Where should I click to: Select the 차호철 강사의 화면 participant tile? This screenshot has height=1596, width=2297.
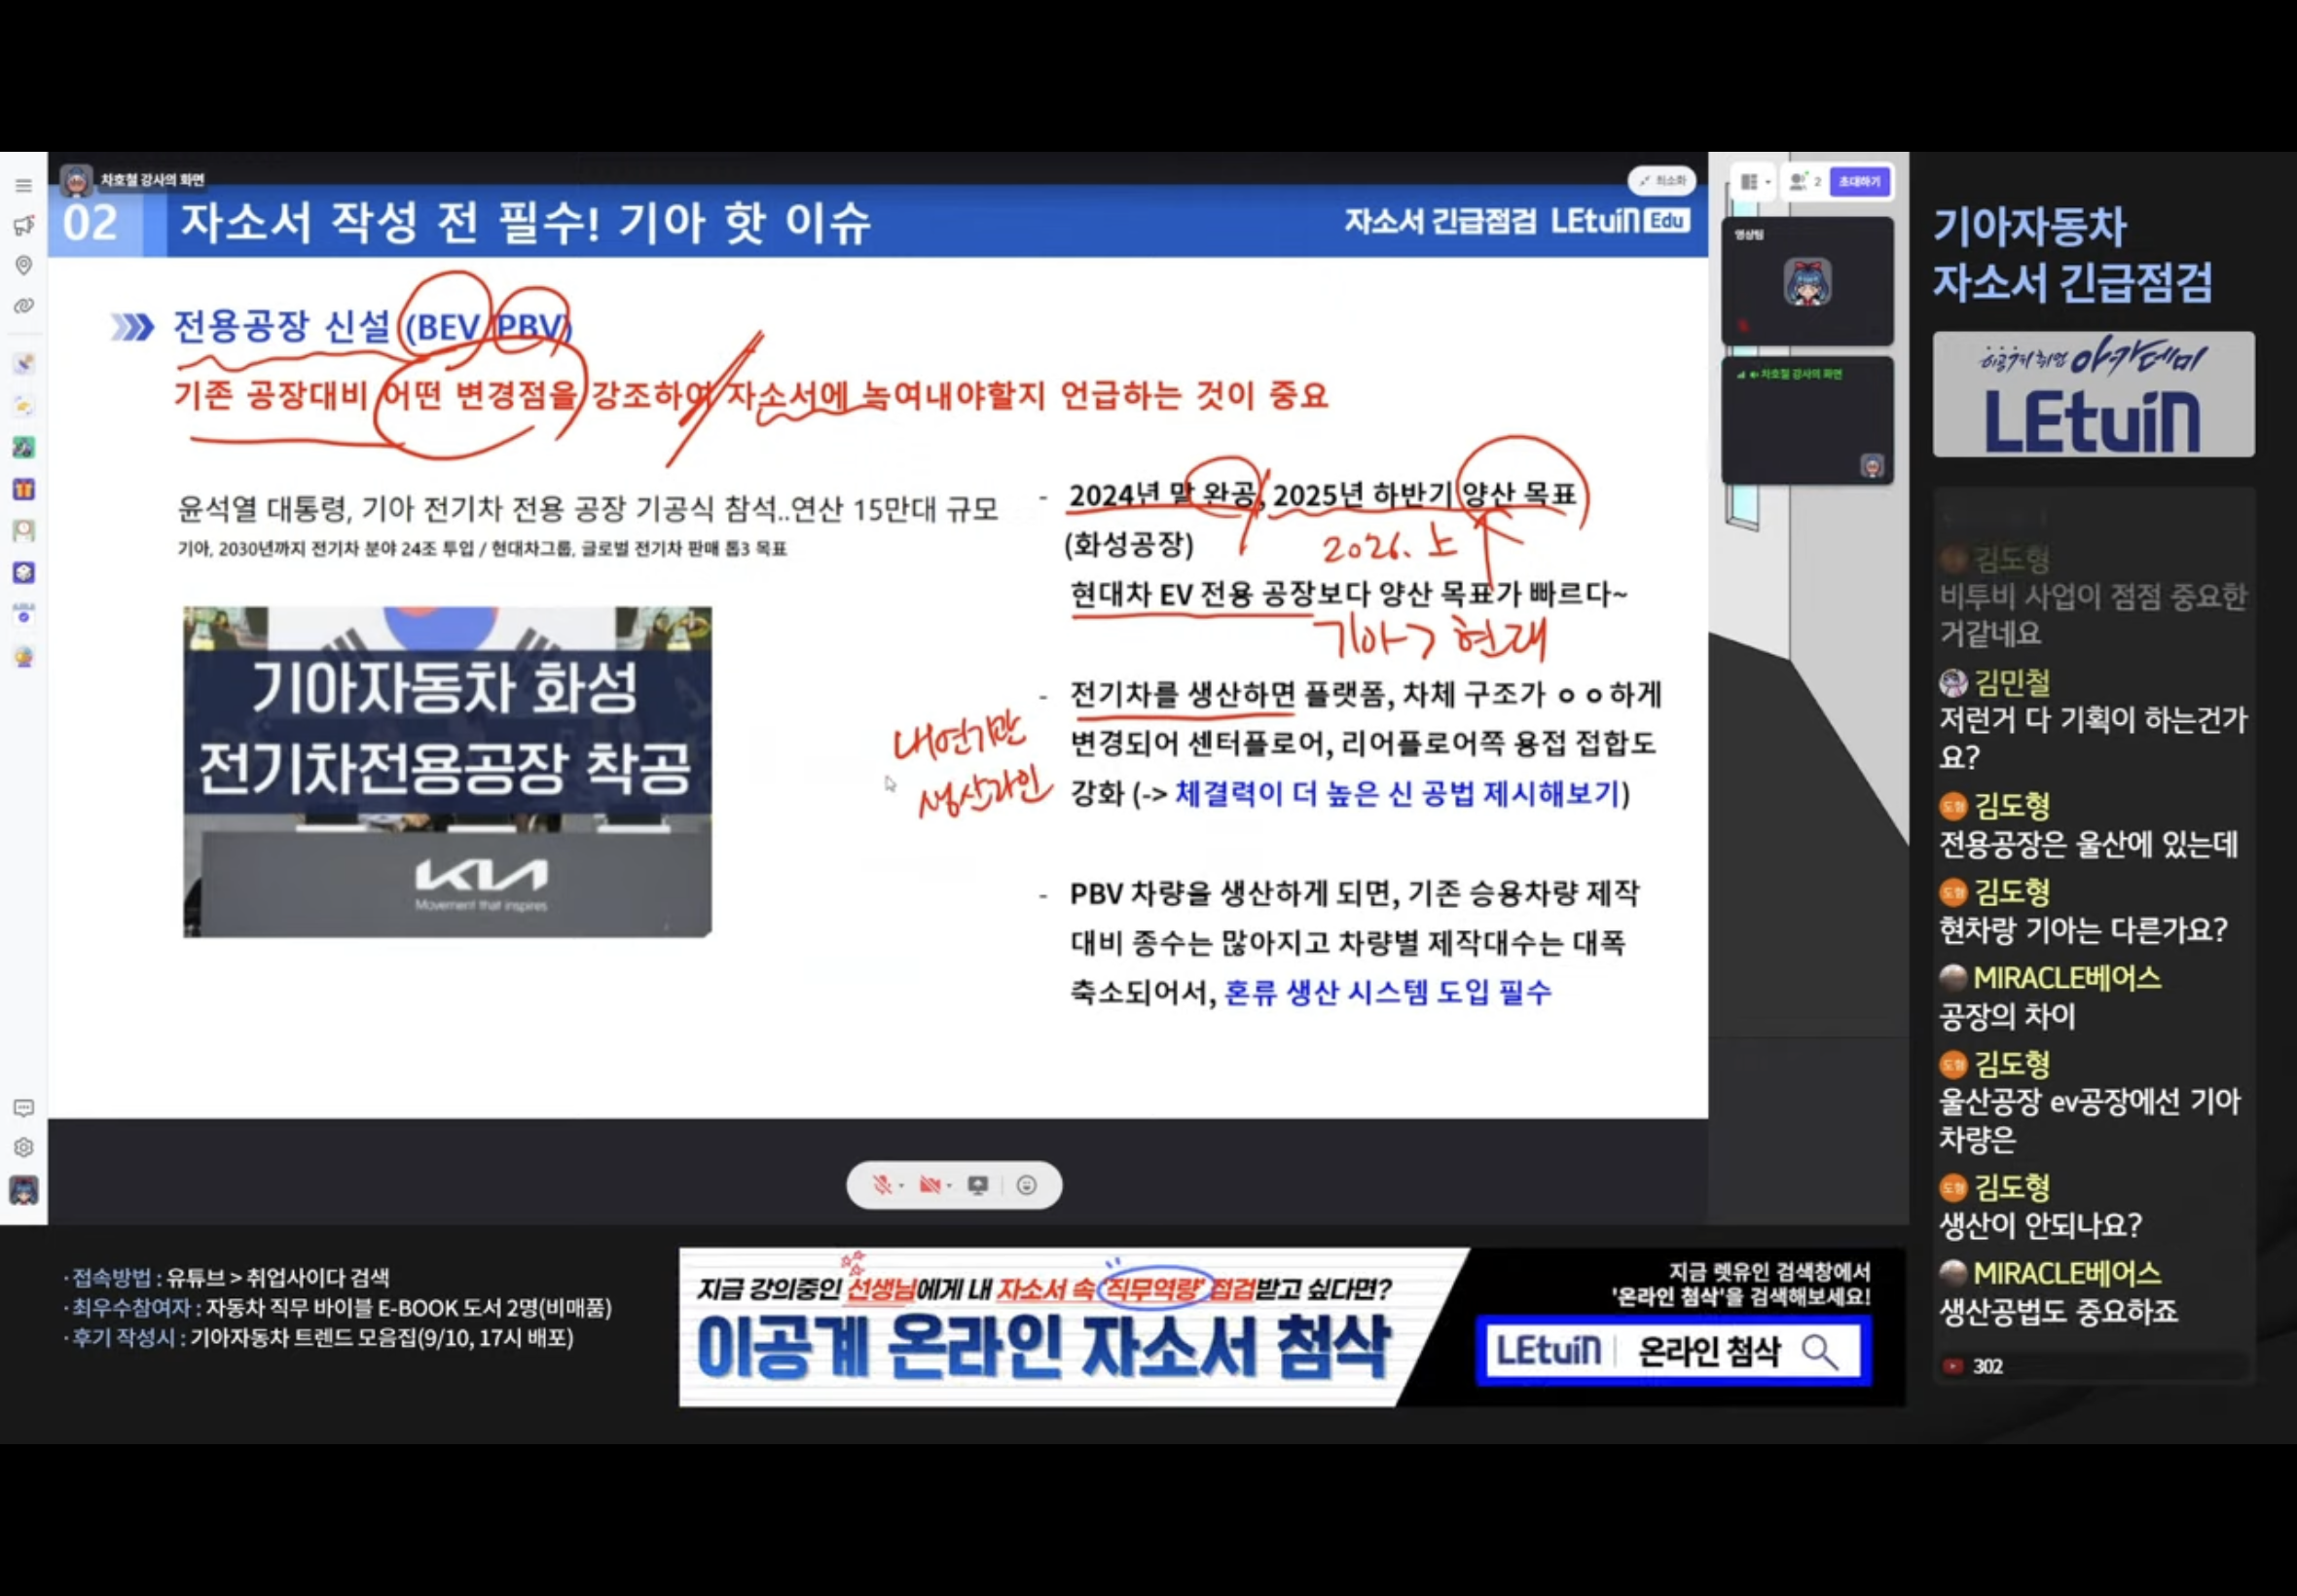click(x=1807, y=421)
